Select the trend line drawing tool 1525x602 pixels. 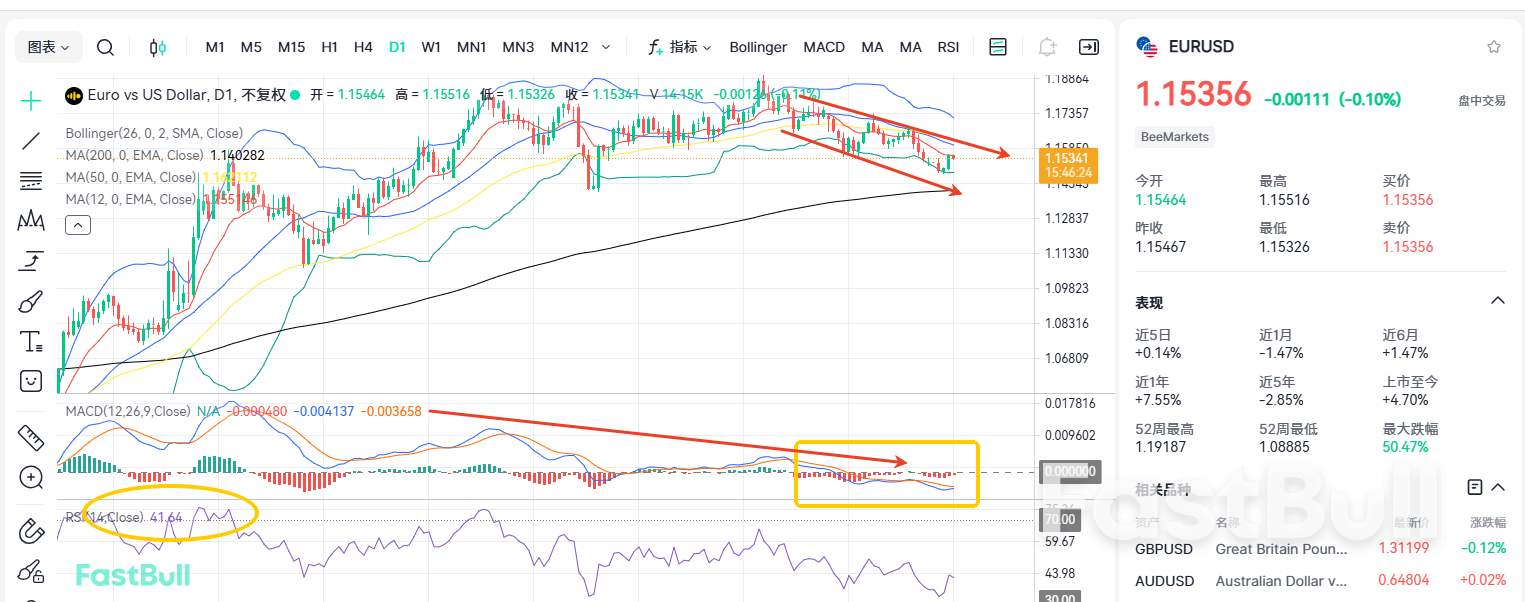(x=31, y=141)
